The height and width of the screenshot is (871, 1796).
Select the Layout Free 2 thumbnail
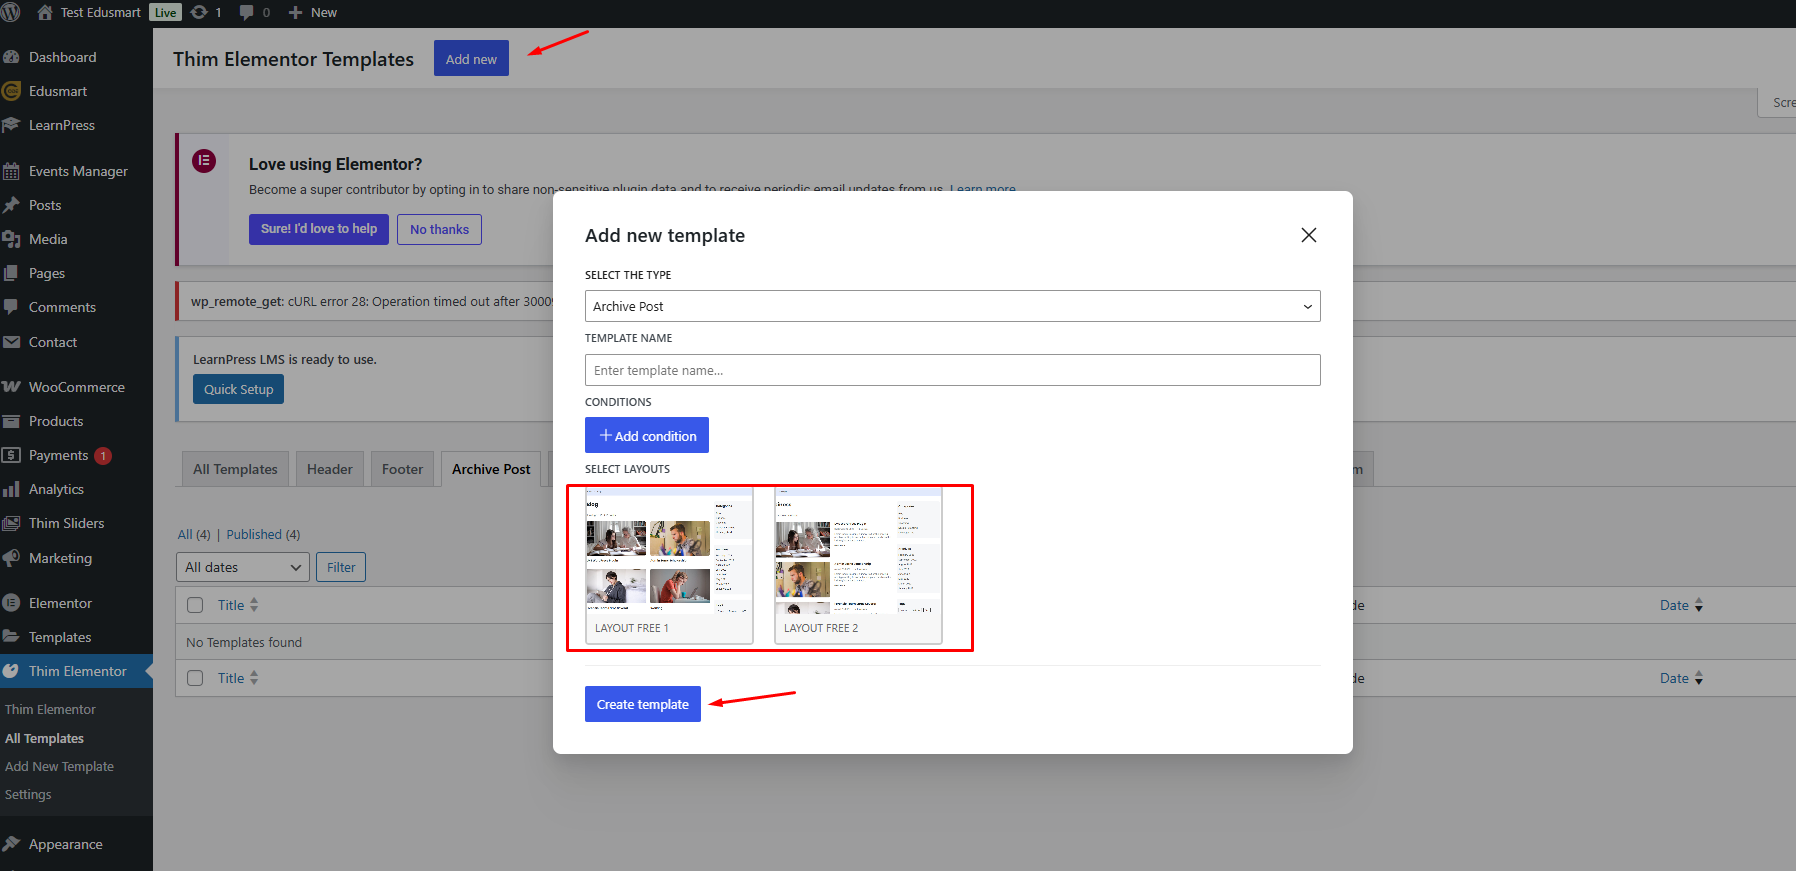point(858,565)
